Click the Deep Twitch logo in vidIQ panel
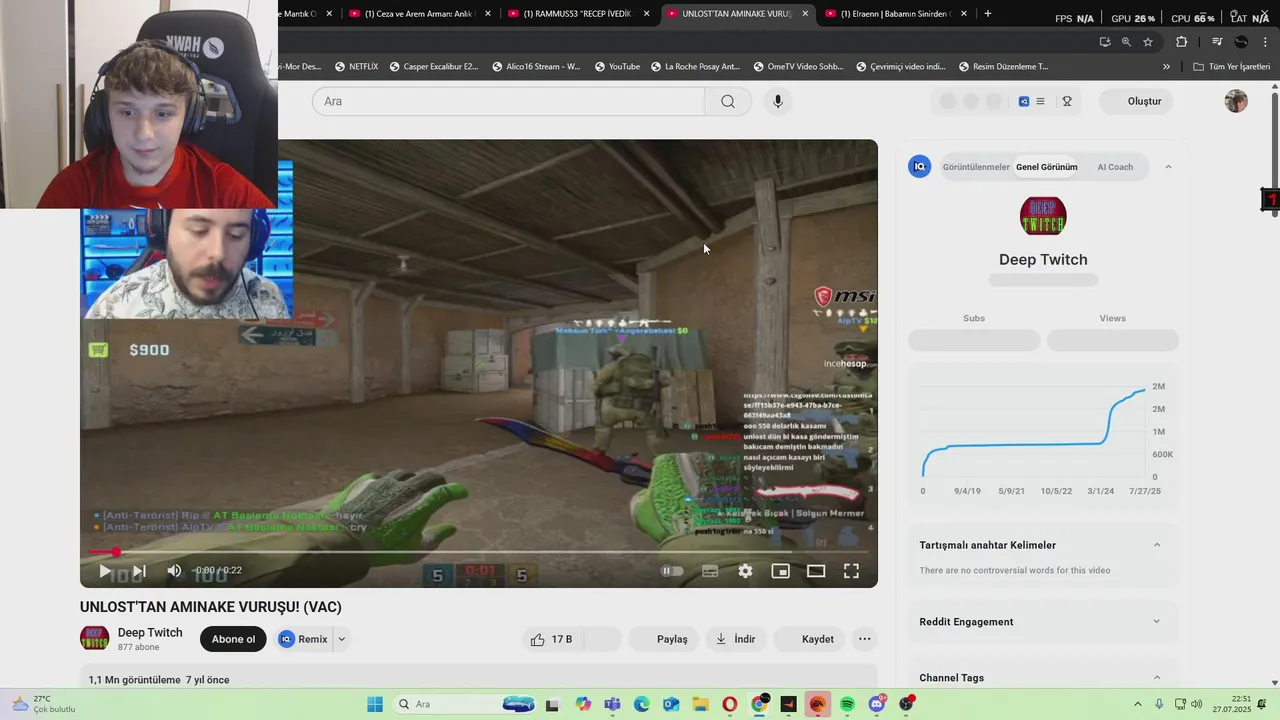This screenshot has height=720, width=1280. [x=1043, y=216]
